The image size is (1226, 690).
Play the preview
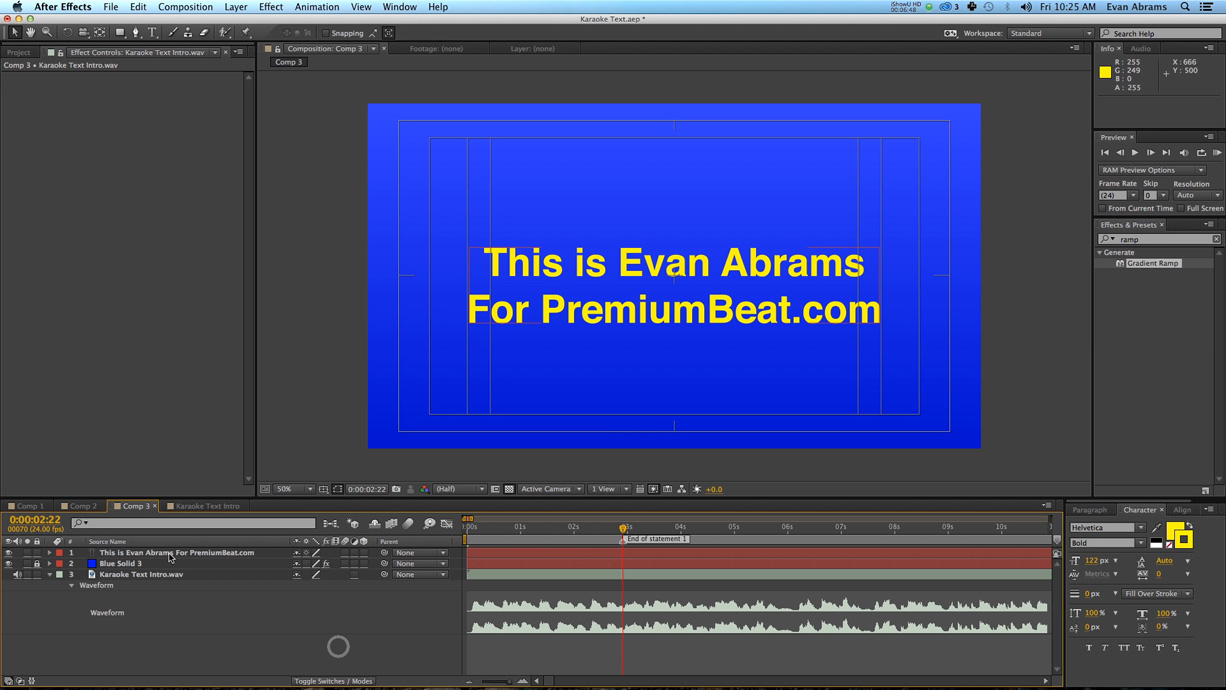coord(1135,153)
